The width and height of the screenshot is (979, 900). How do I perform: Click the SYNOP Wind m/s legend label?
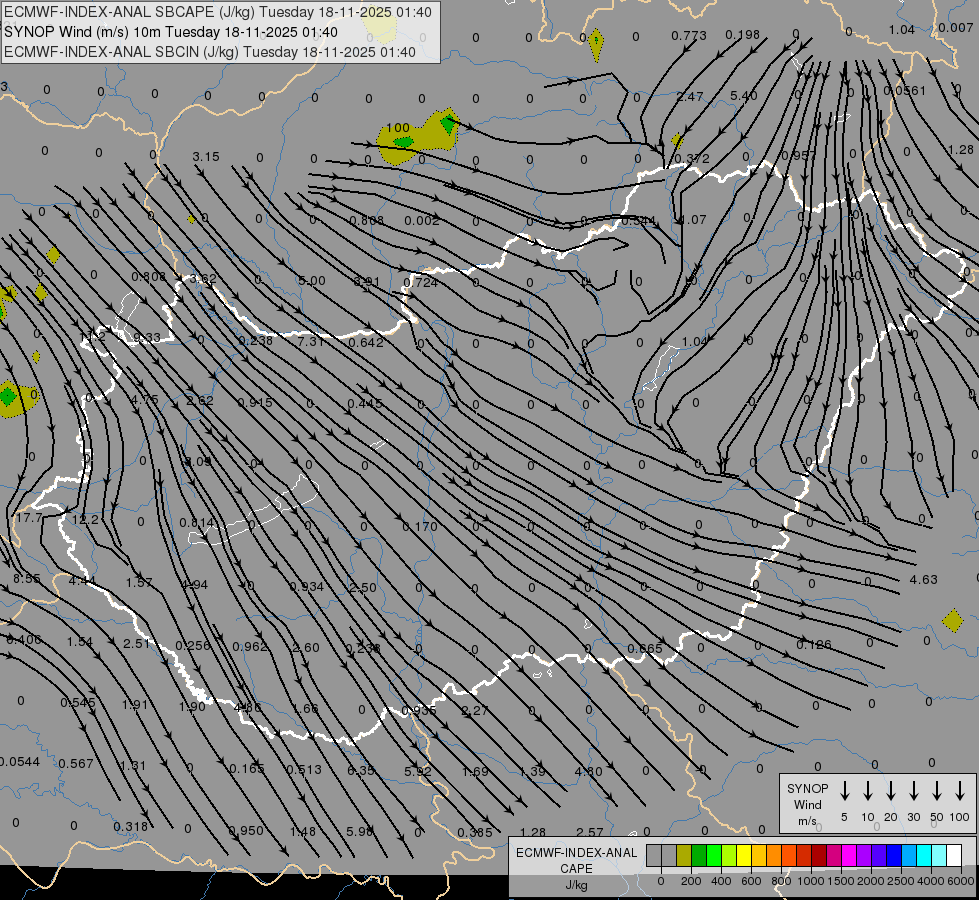807,805
